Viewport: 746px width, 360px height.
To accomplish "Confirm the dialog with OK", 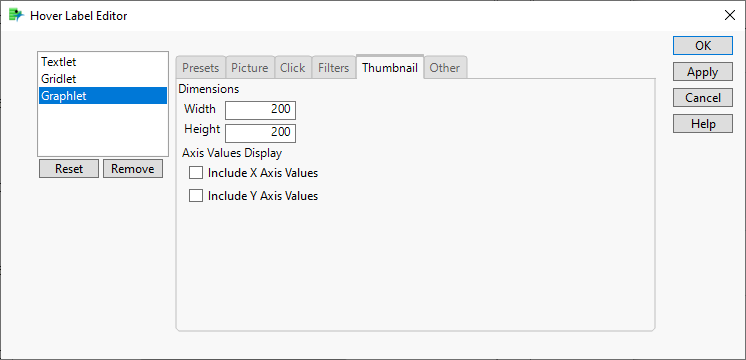I will pos(703,46).
